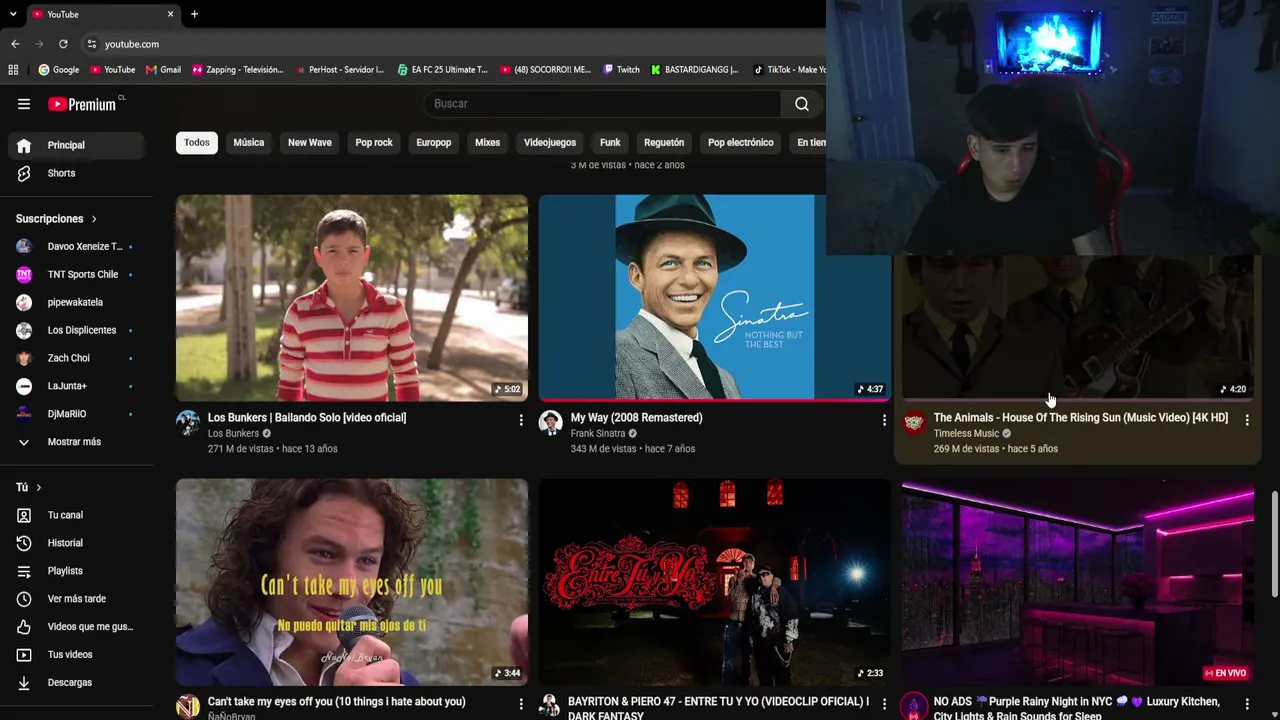Expand subscriptions with Mostrar más
Screen dimensions: 1280x720
[x=76, y=442]
